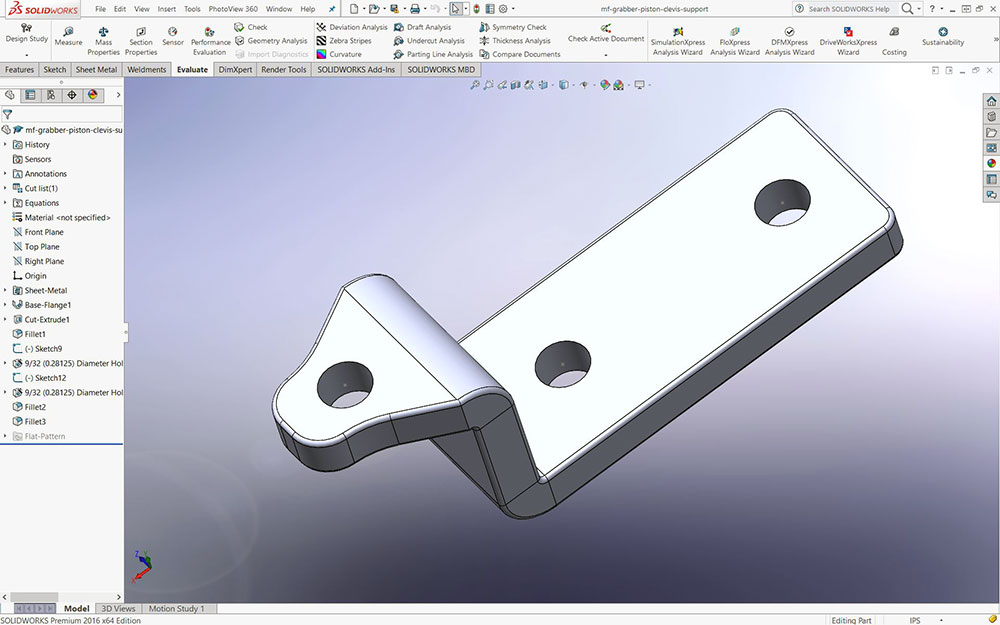
Task: Start the SimulationXpress Analysis Wizard
Action: click(x=678, y=40)
